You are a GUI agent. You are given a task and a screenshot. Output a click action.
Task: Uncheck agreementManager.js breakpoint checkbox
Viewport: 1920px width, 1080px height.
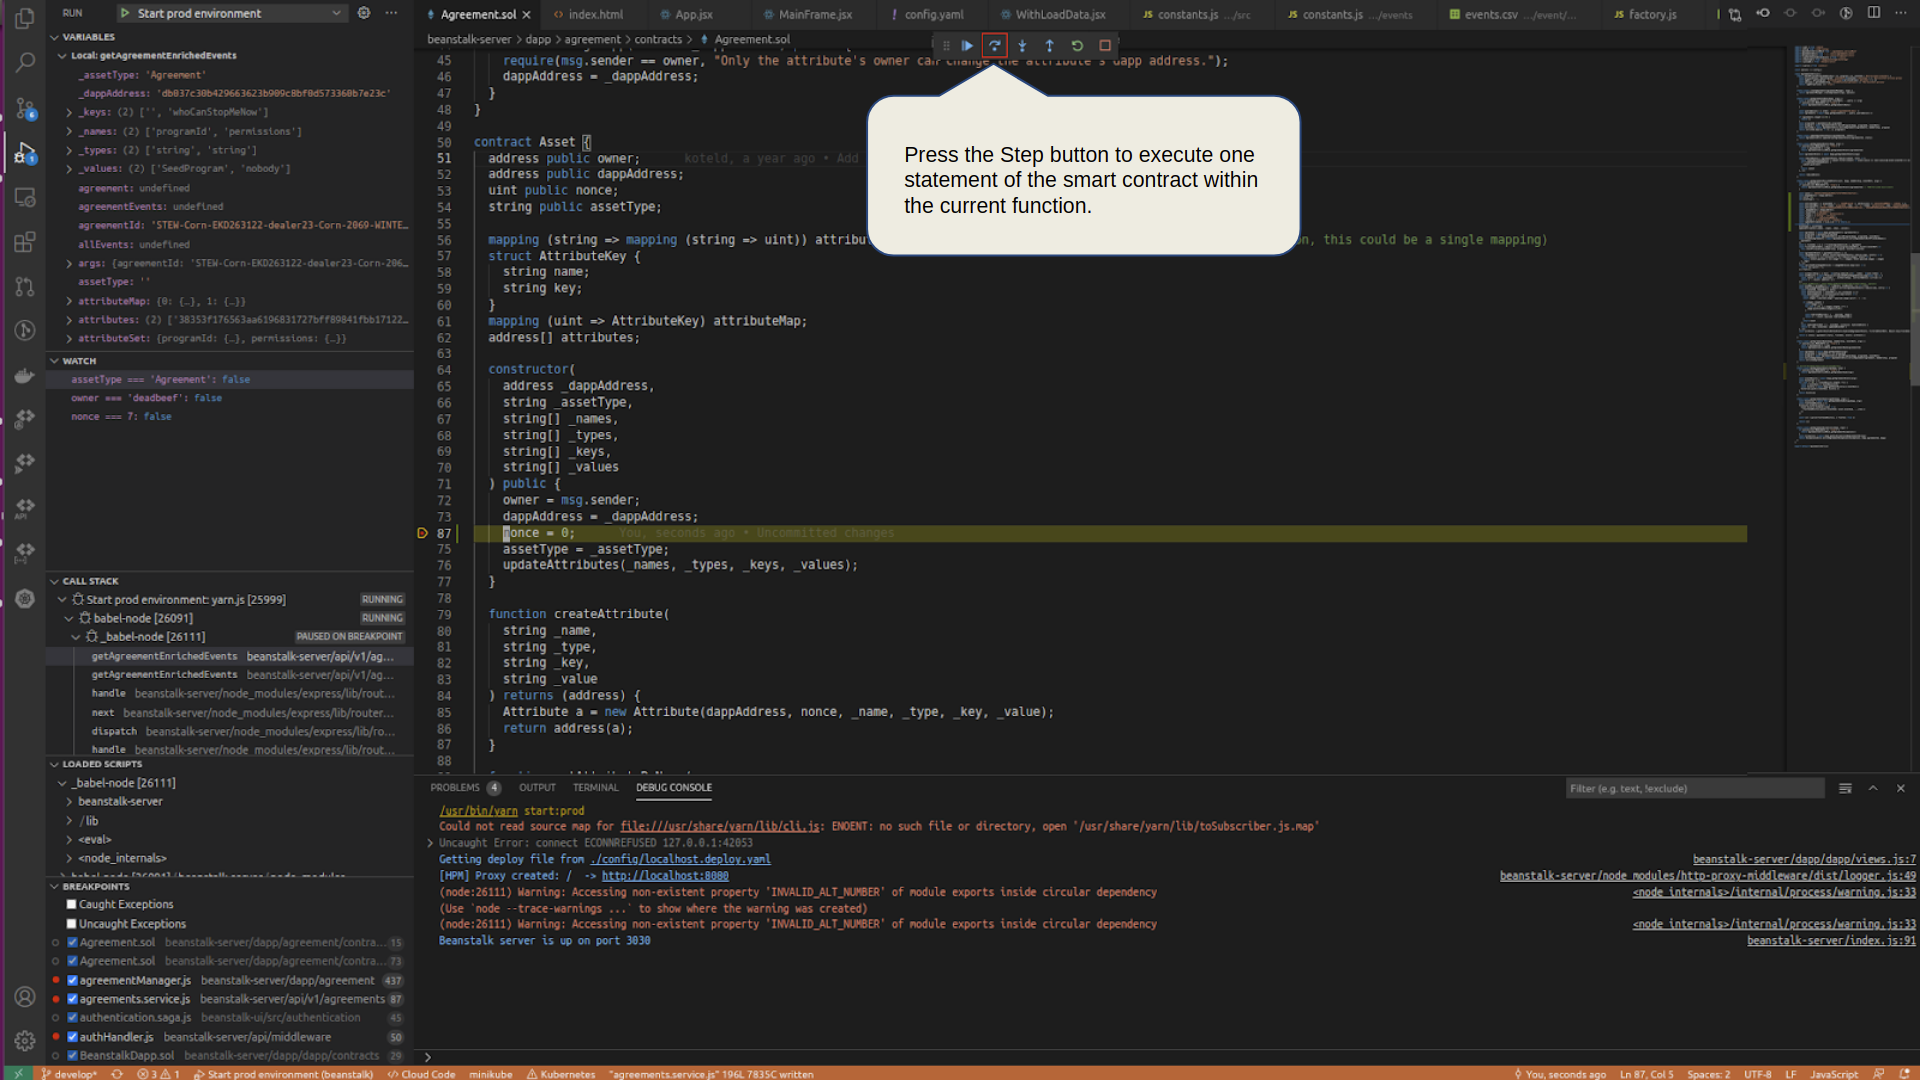72,980
